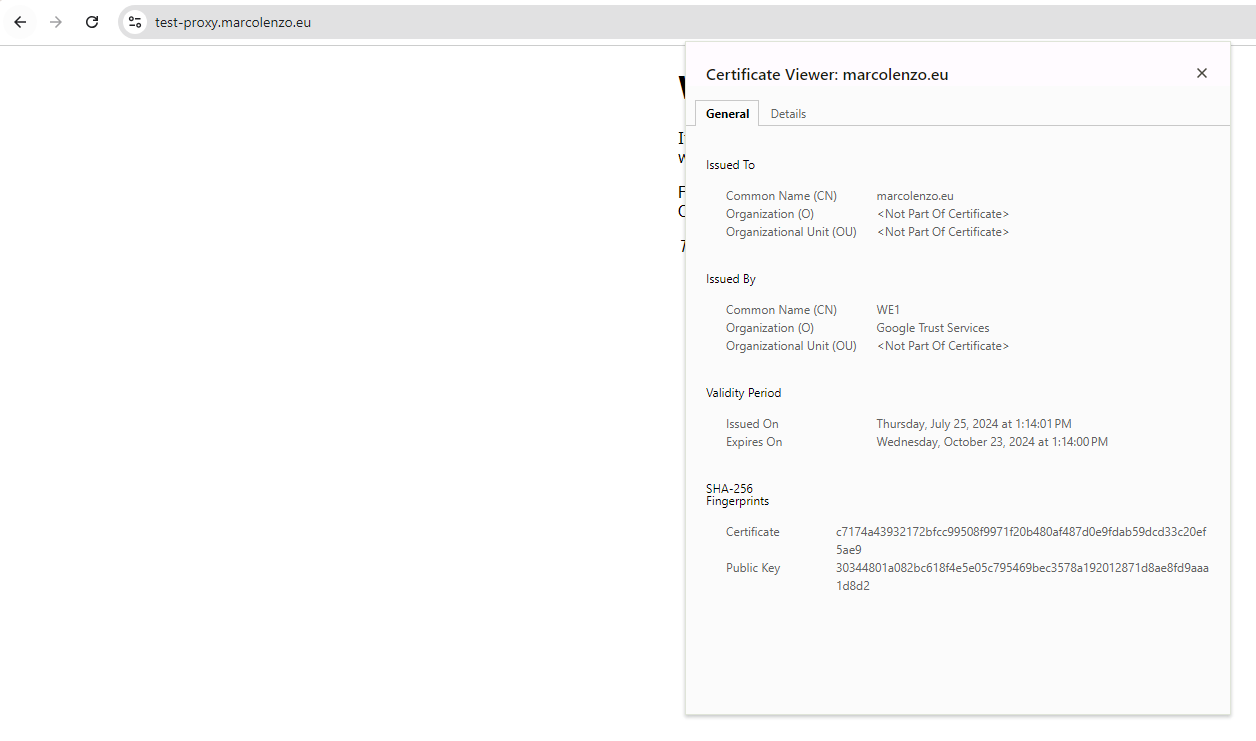Select the Google Trust Services organization text
This screenshot has width=1256, height=741.
tap(932, 327)
